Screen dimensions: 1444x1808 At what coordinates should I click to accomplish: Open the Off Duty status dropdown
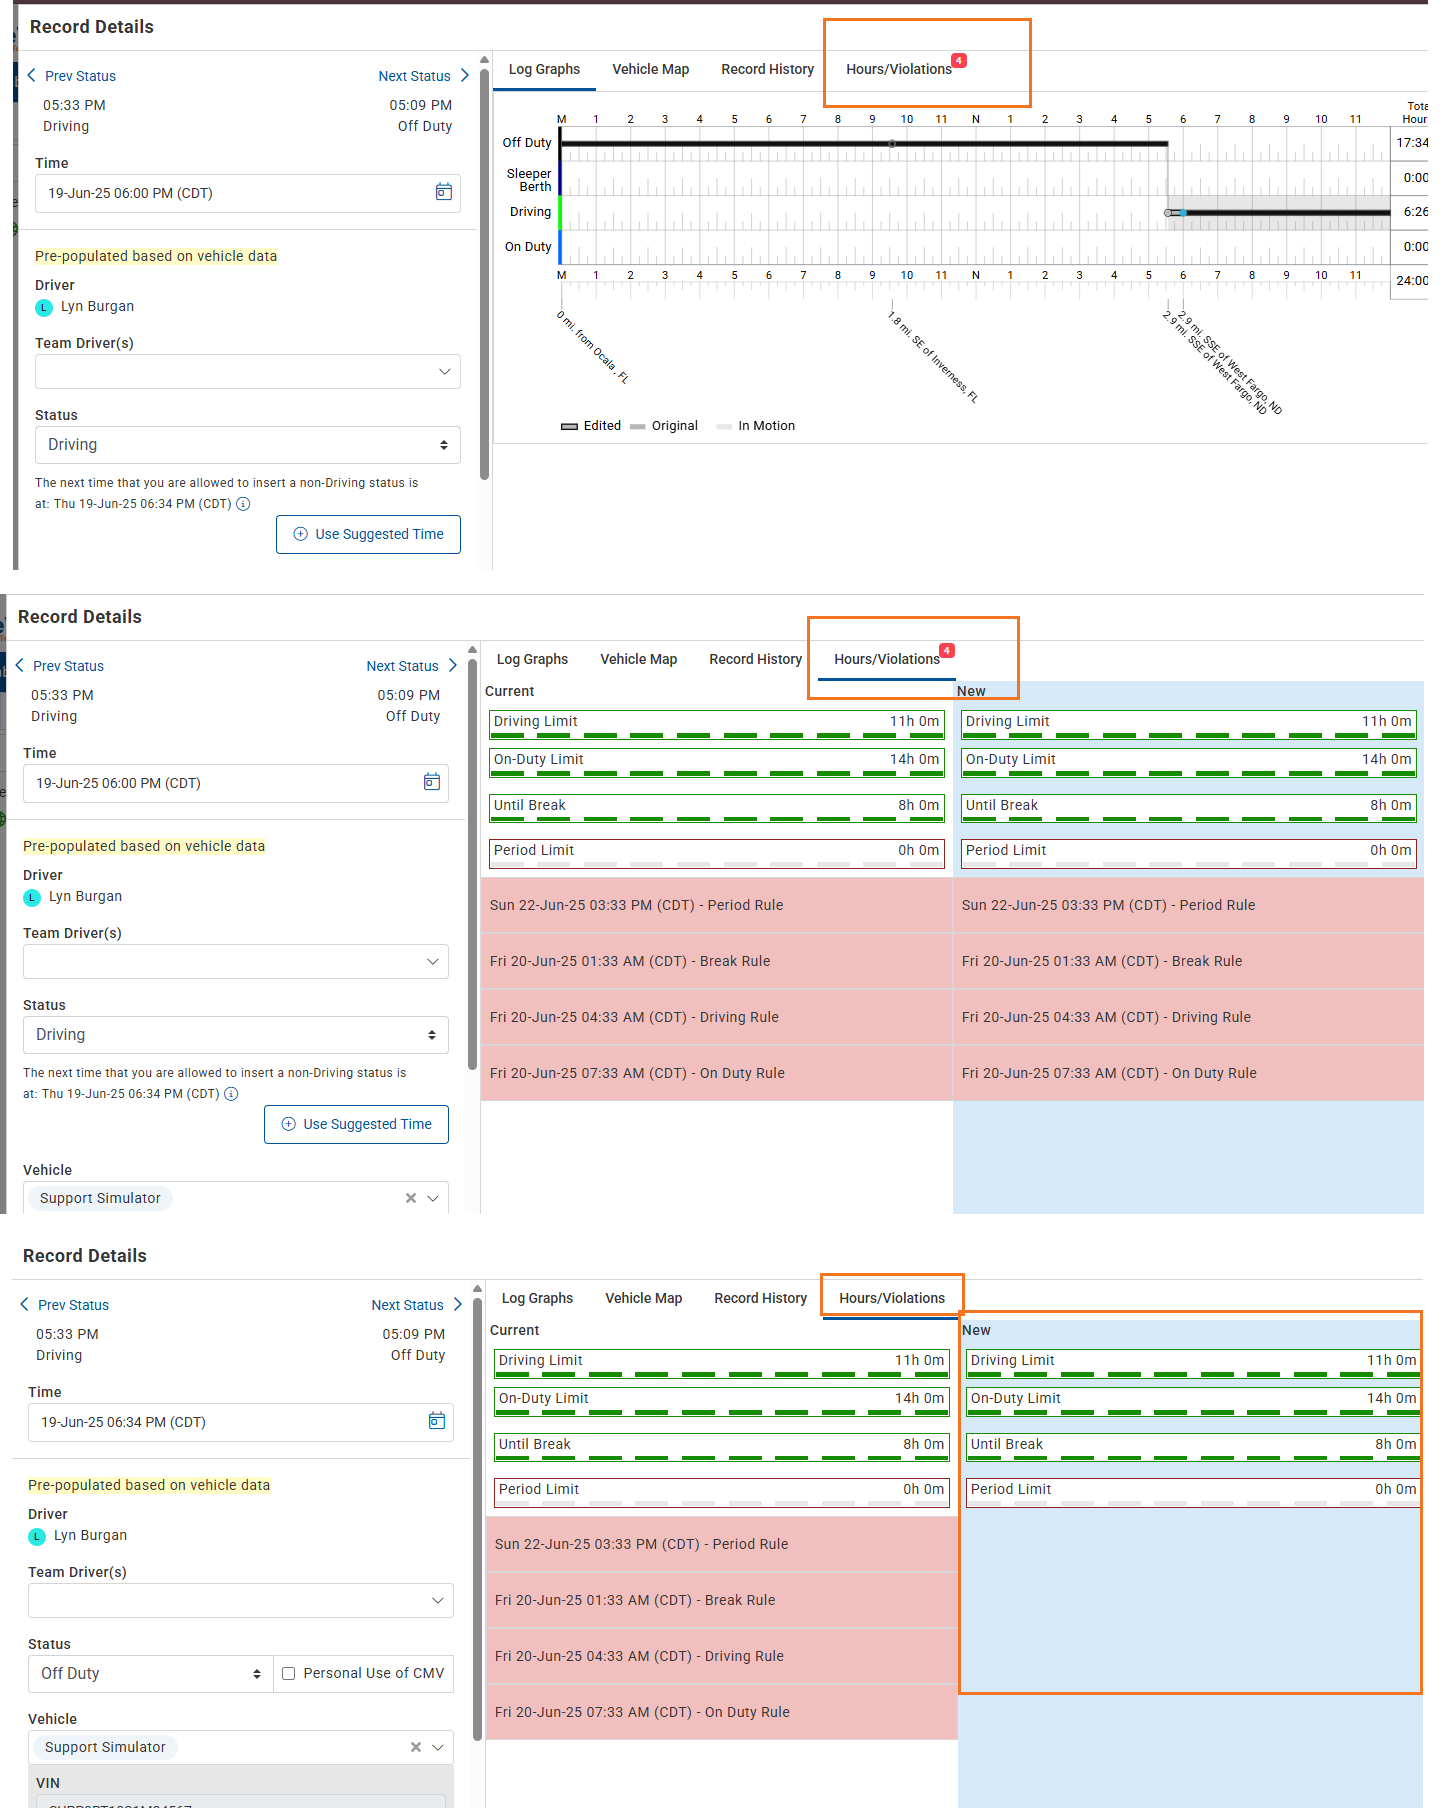(151, 1674)
